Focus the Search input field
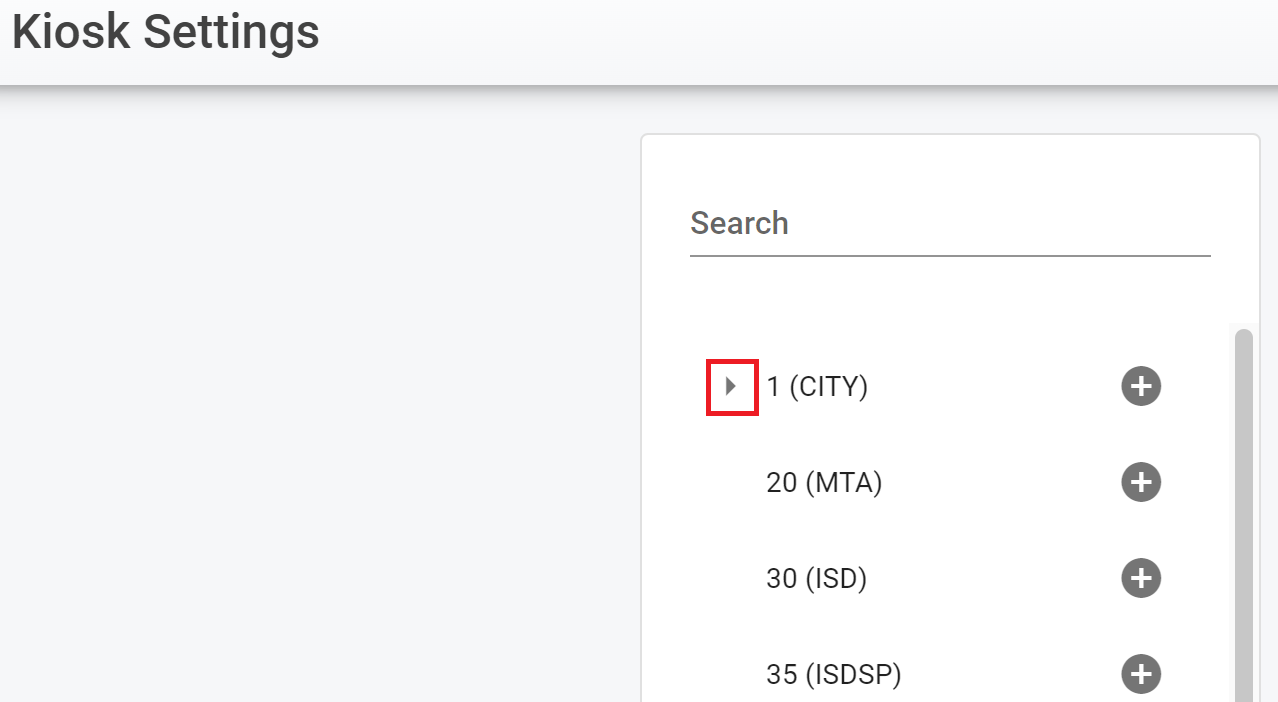 tap(949, 224)
